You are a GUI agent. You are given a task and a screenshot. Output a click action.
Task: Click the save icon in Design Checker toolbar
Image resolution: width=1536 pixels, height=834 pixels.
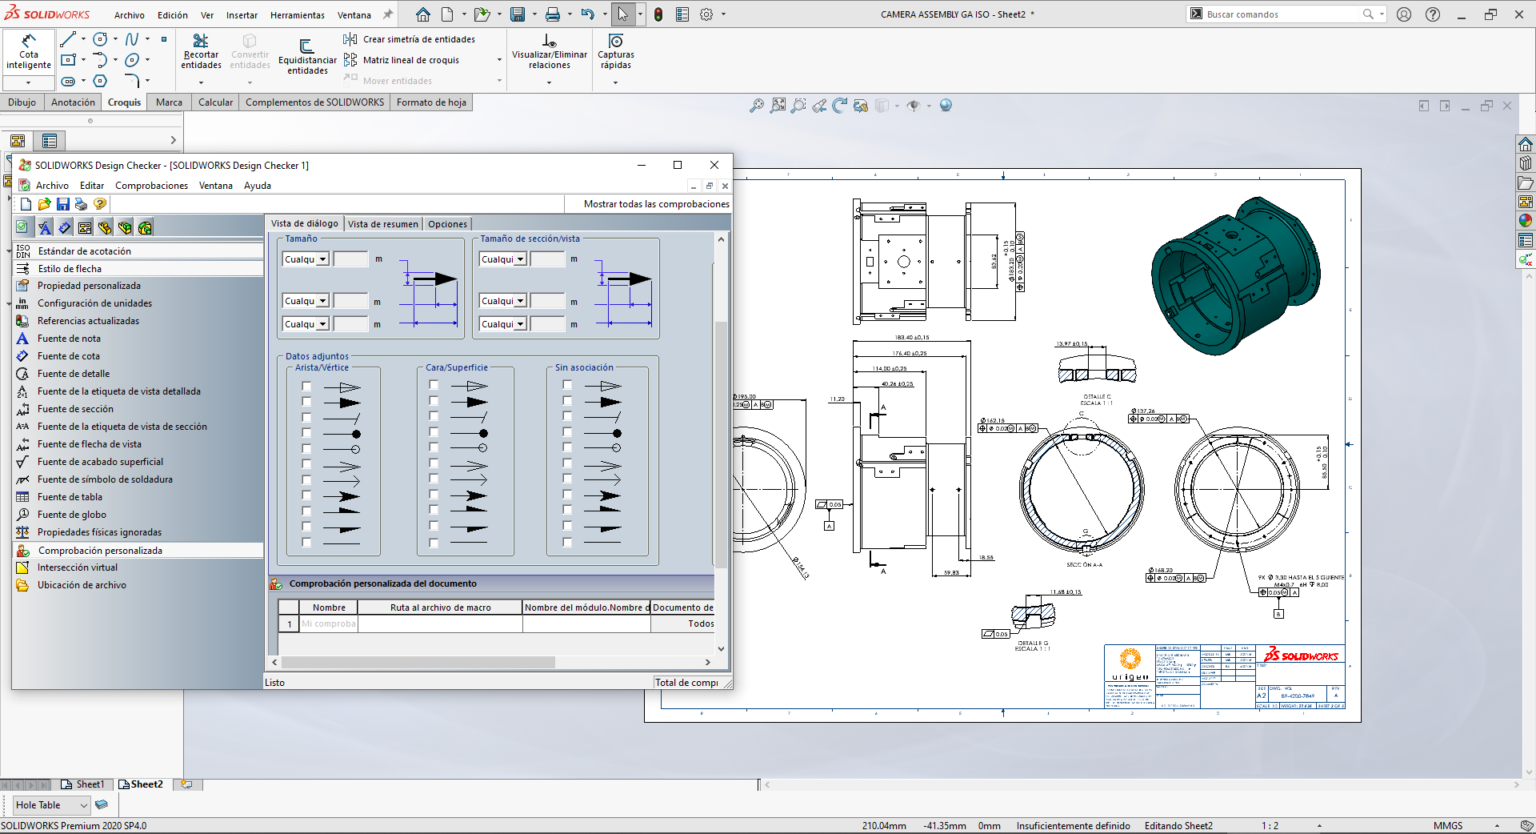(x=63, y=204)
